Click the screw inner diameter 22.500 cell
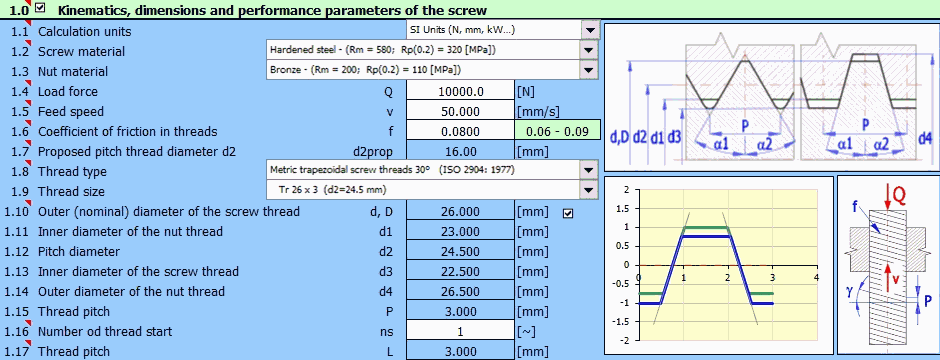Screen dimensions: 940x360 pos(460,271)
